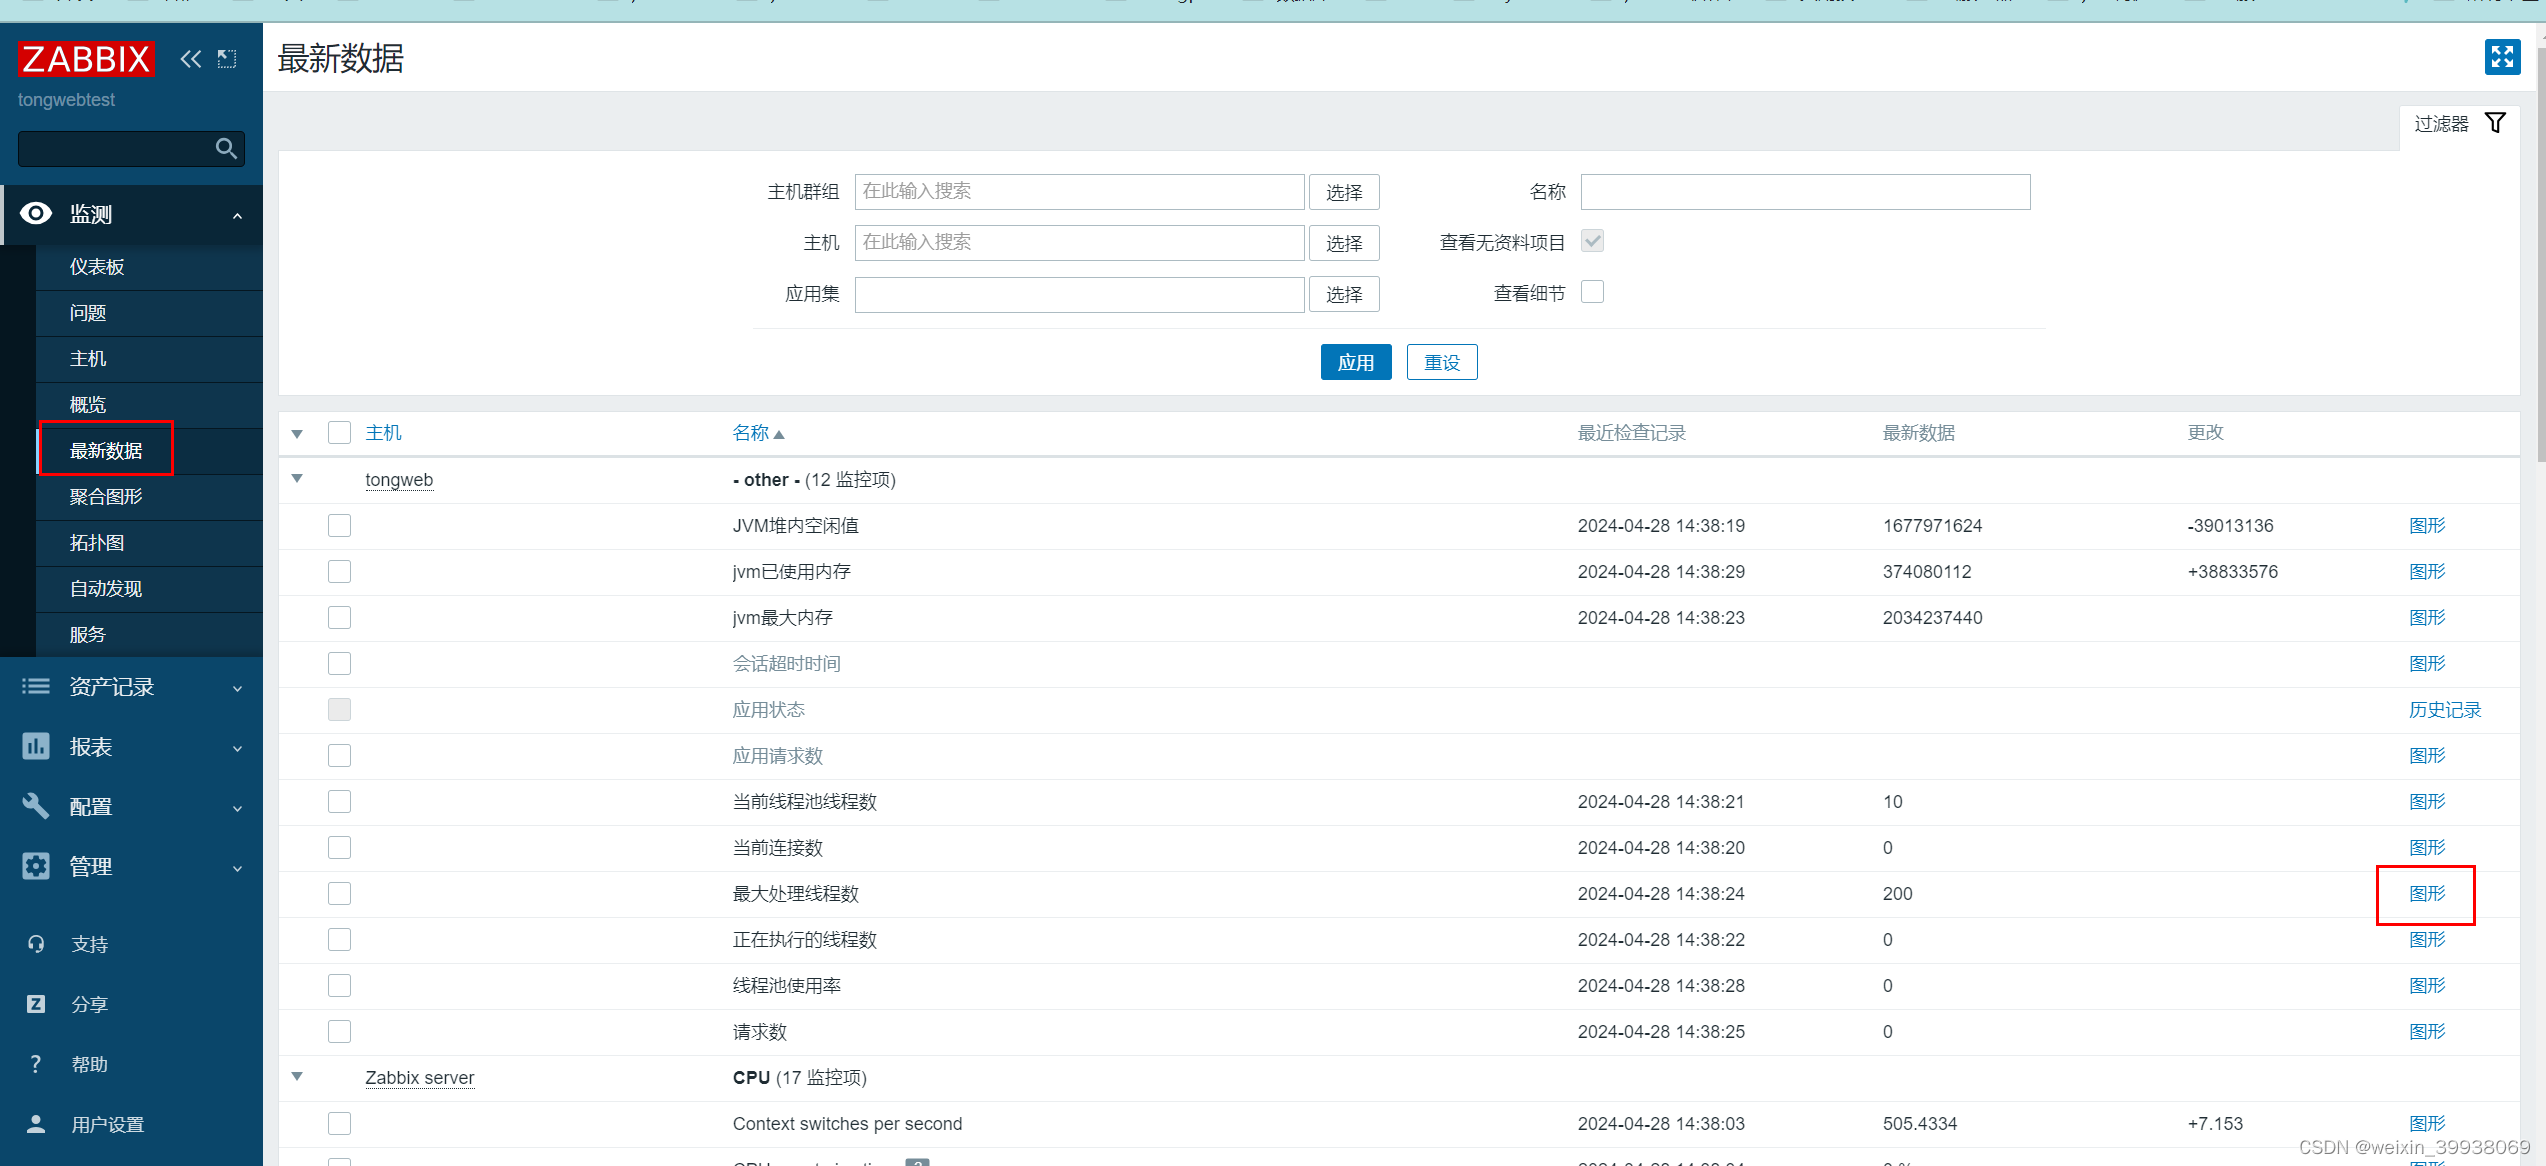
Task: Click the 应用集 input field
Action: tap(1080, 294)
